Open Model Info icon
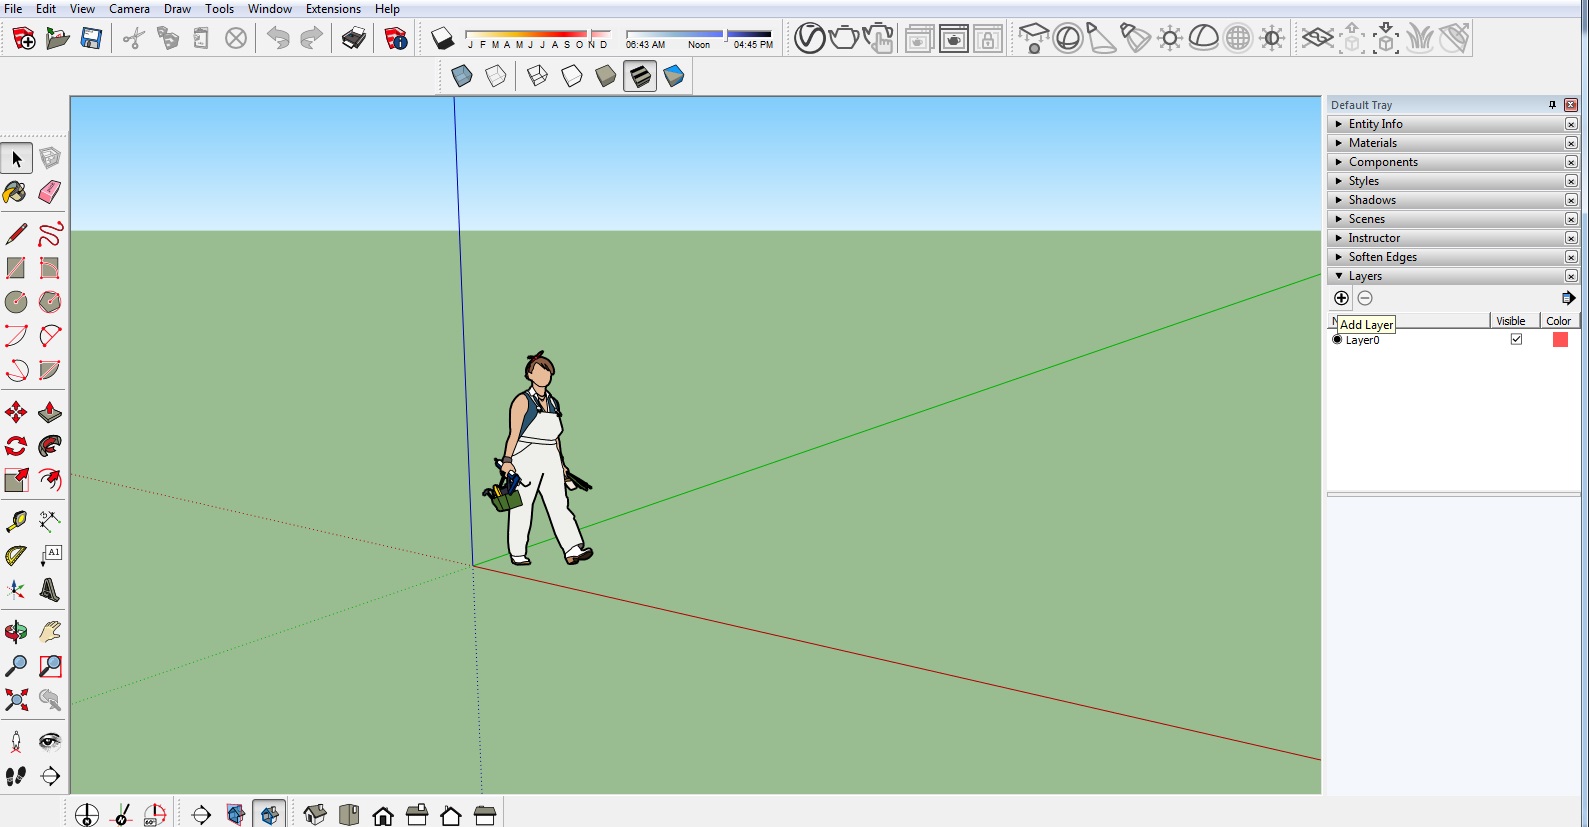1589x827 pixels. 396,39
